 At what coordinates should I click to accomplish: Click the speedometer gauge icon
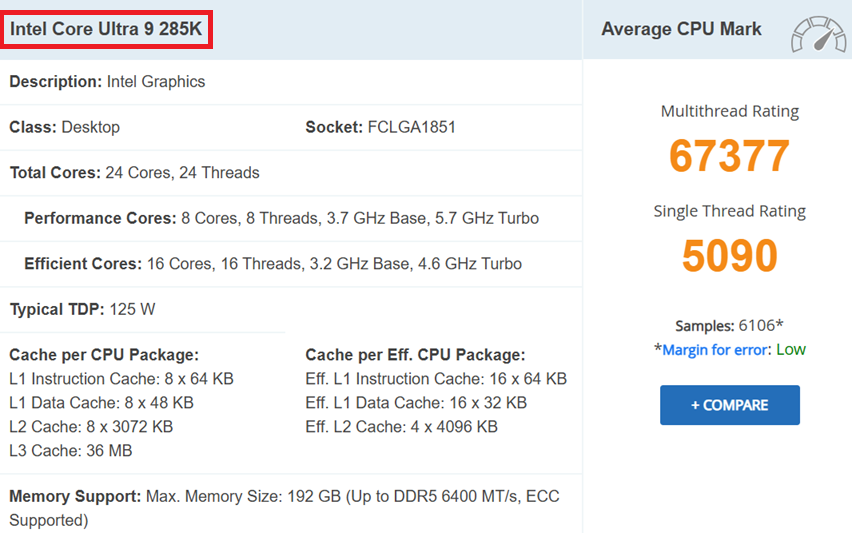[818, 34]
